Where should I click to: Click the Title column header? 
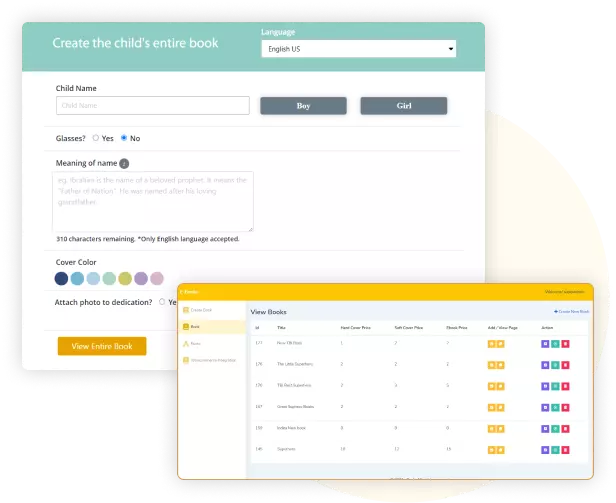click(x=281, y=328)
